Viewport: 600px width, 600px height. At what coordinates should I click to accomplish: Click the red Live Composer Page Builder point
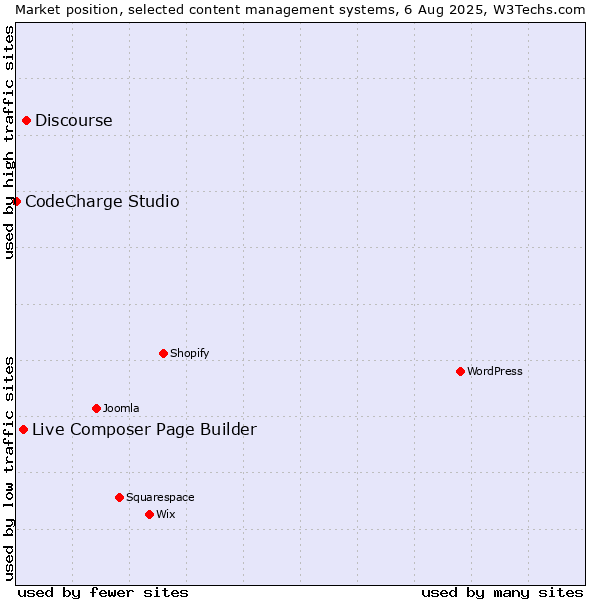coord(23,429)
